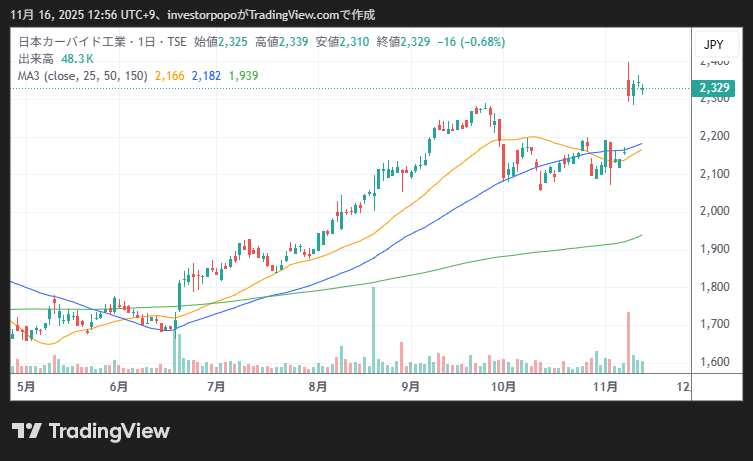Select the blue MA value 2,182
753x461 pixels.
pos(206,76)
